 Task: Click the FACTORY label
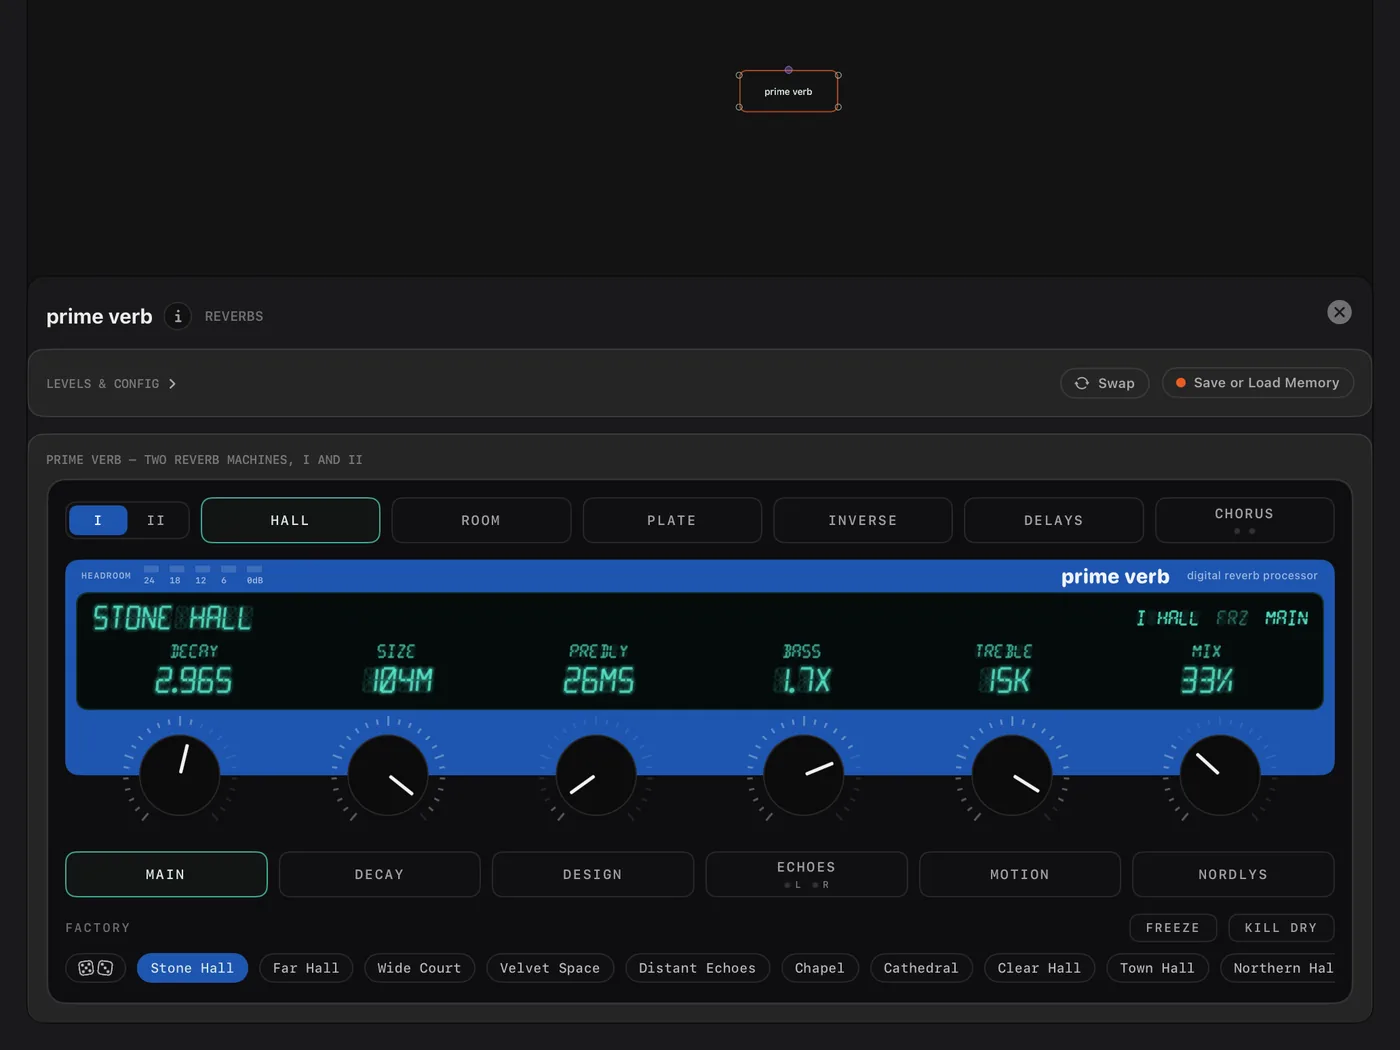(98, 928)
